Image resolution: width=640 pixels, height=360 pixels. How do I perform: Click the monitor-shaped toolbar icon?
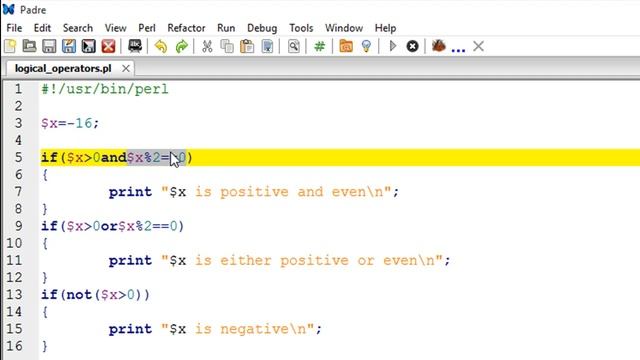click(x=135, y=46)
